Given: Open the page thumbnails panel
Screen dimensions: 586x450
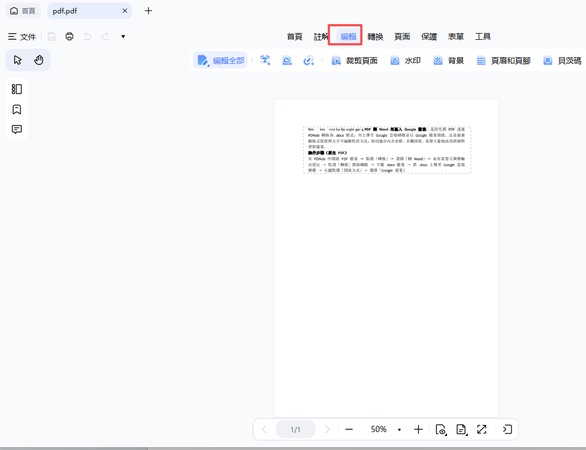Looking at the screenshot, I should (16, 89).
